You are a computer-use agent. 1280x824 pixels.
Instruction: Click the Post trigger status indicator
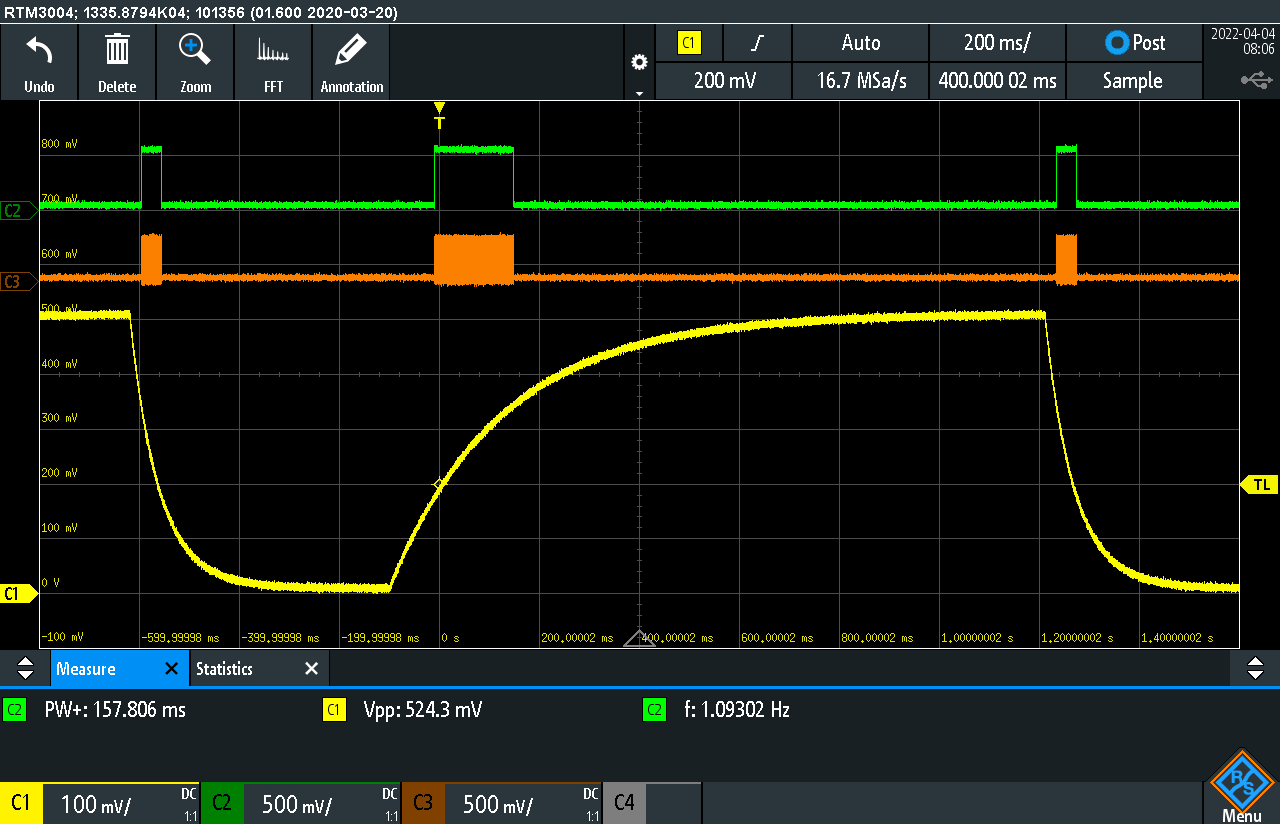[1135, 43]
